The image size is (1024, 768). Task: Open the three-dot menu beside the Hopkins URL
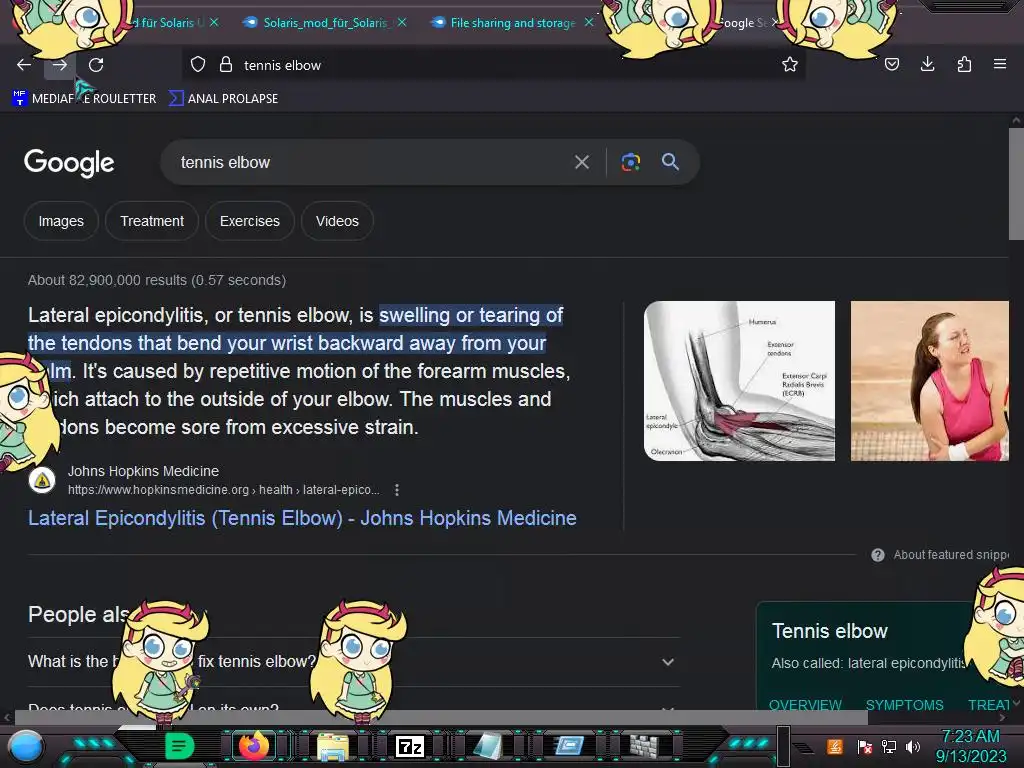pyautogui.click(x=396, y=490)
